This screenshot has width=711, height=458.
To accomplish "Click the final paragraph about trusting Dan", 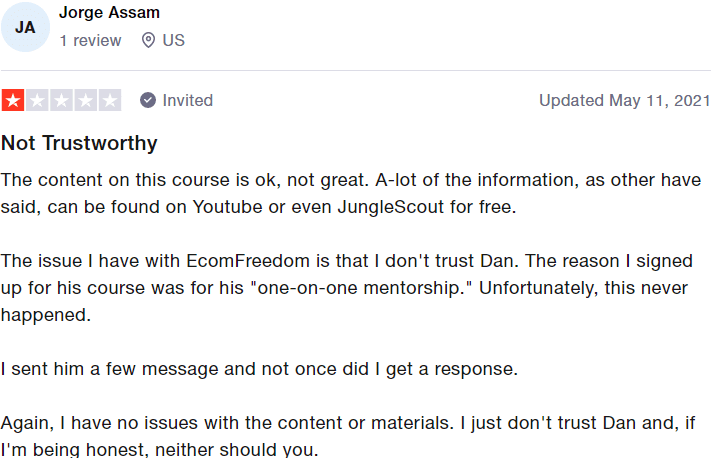I will pos(348,436).
